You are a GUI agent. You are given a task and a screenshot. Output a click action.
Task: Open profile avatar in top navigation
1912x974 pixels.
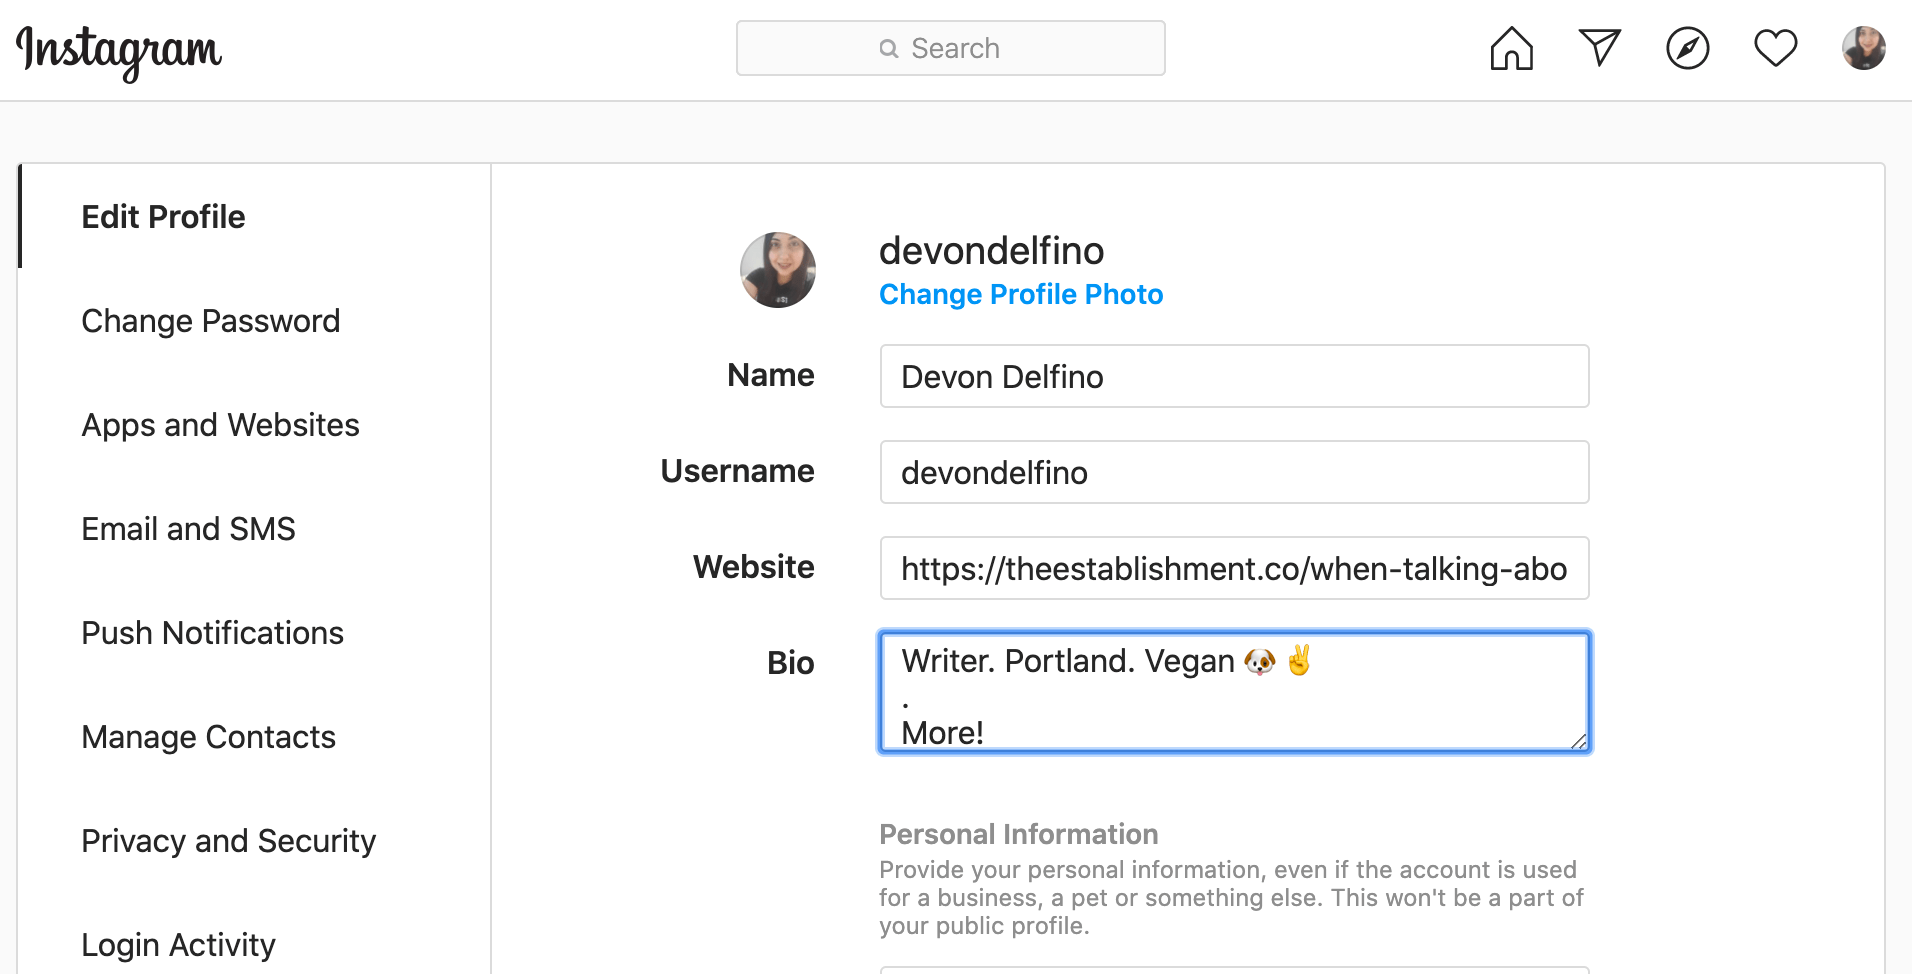[x=1863, y=48]
